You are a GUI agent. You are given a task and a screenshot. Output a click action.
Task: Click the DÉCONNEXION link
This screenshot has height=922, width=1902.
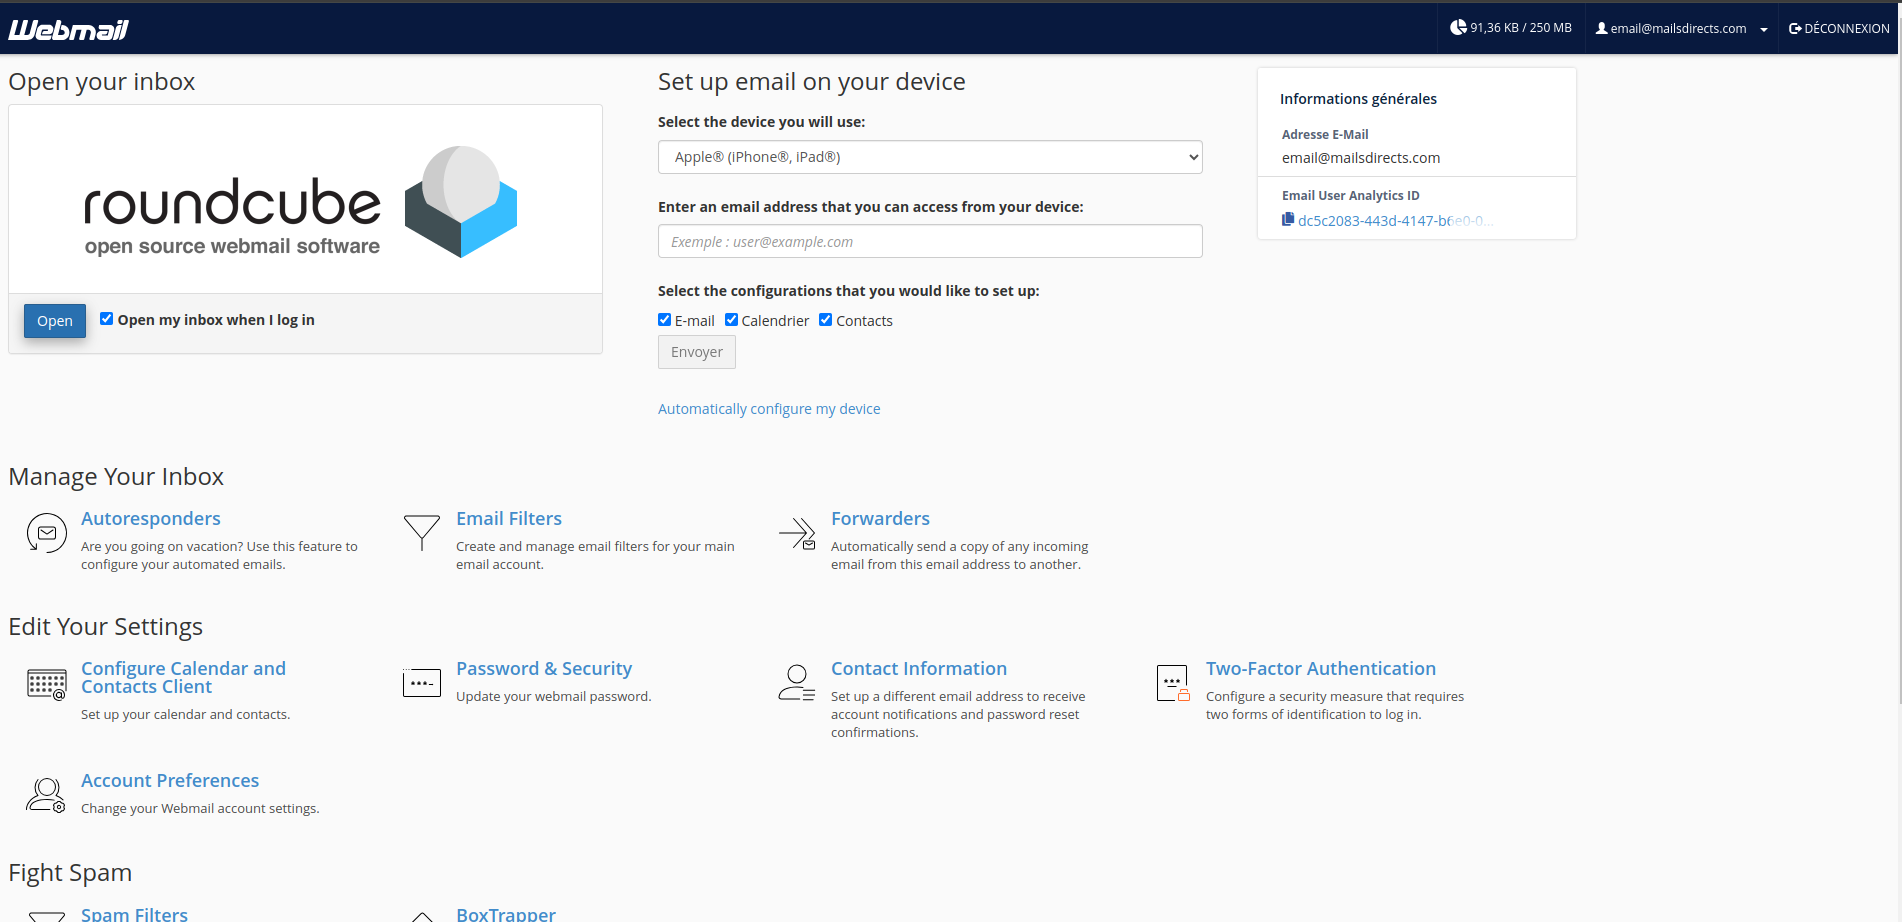(1839, 28)
